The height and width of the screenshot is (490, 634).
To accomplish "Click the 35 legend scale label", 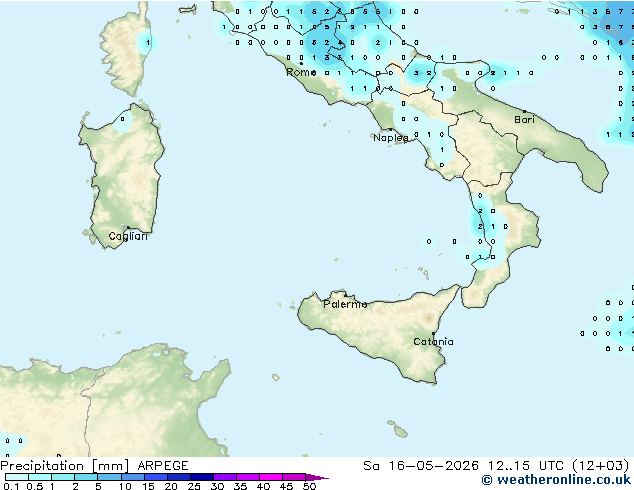I will pyautogui.click(x=240, y=486).
